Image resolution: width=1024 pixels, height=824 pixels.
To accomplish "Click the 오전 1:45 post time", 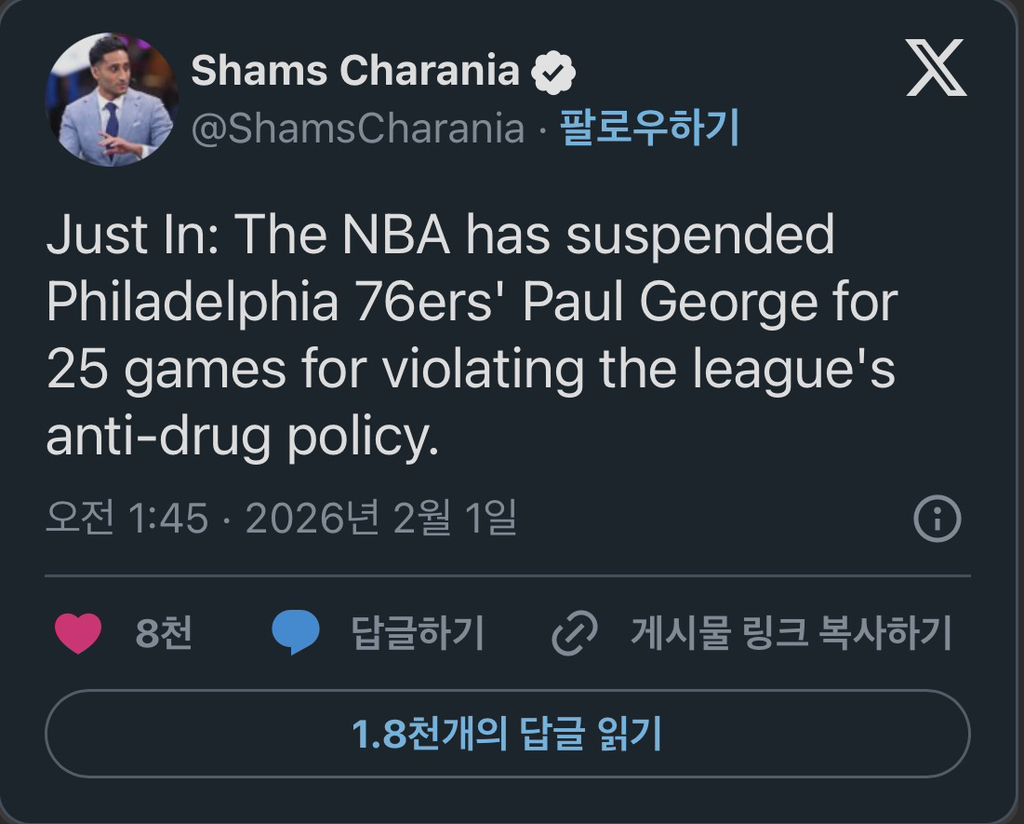I will point(127,518).
